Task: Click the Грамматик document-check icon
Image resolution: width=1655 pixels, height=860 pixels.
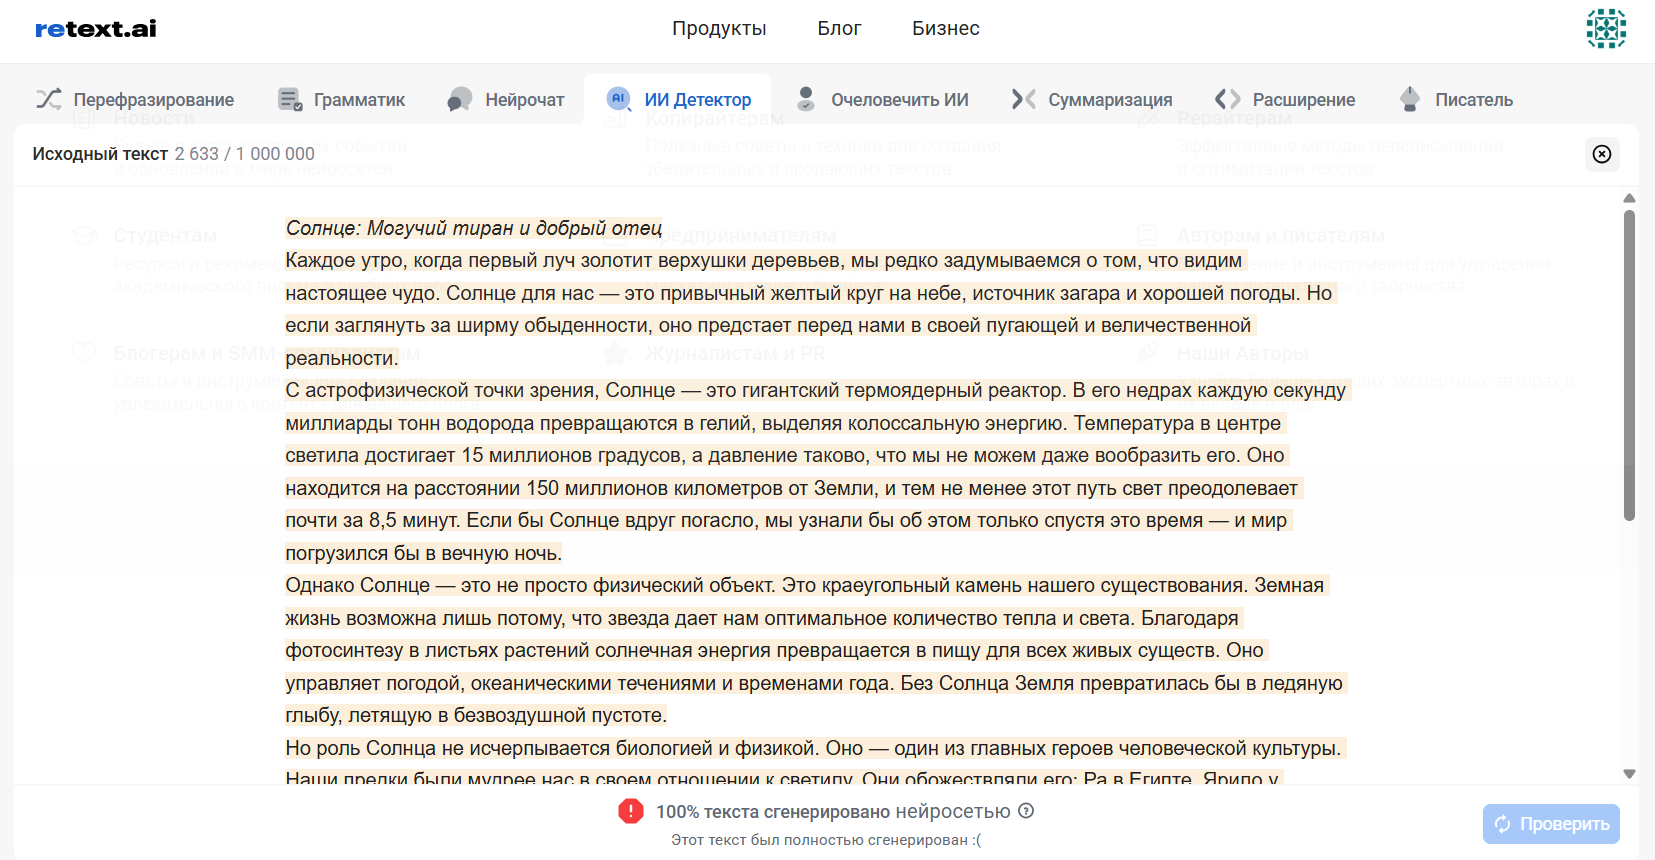Action: [290, 99]
